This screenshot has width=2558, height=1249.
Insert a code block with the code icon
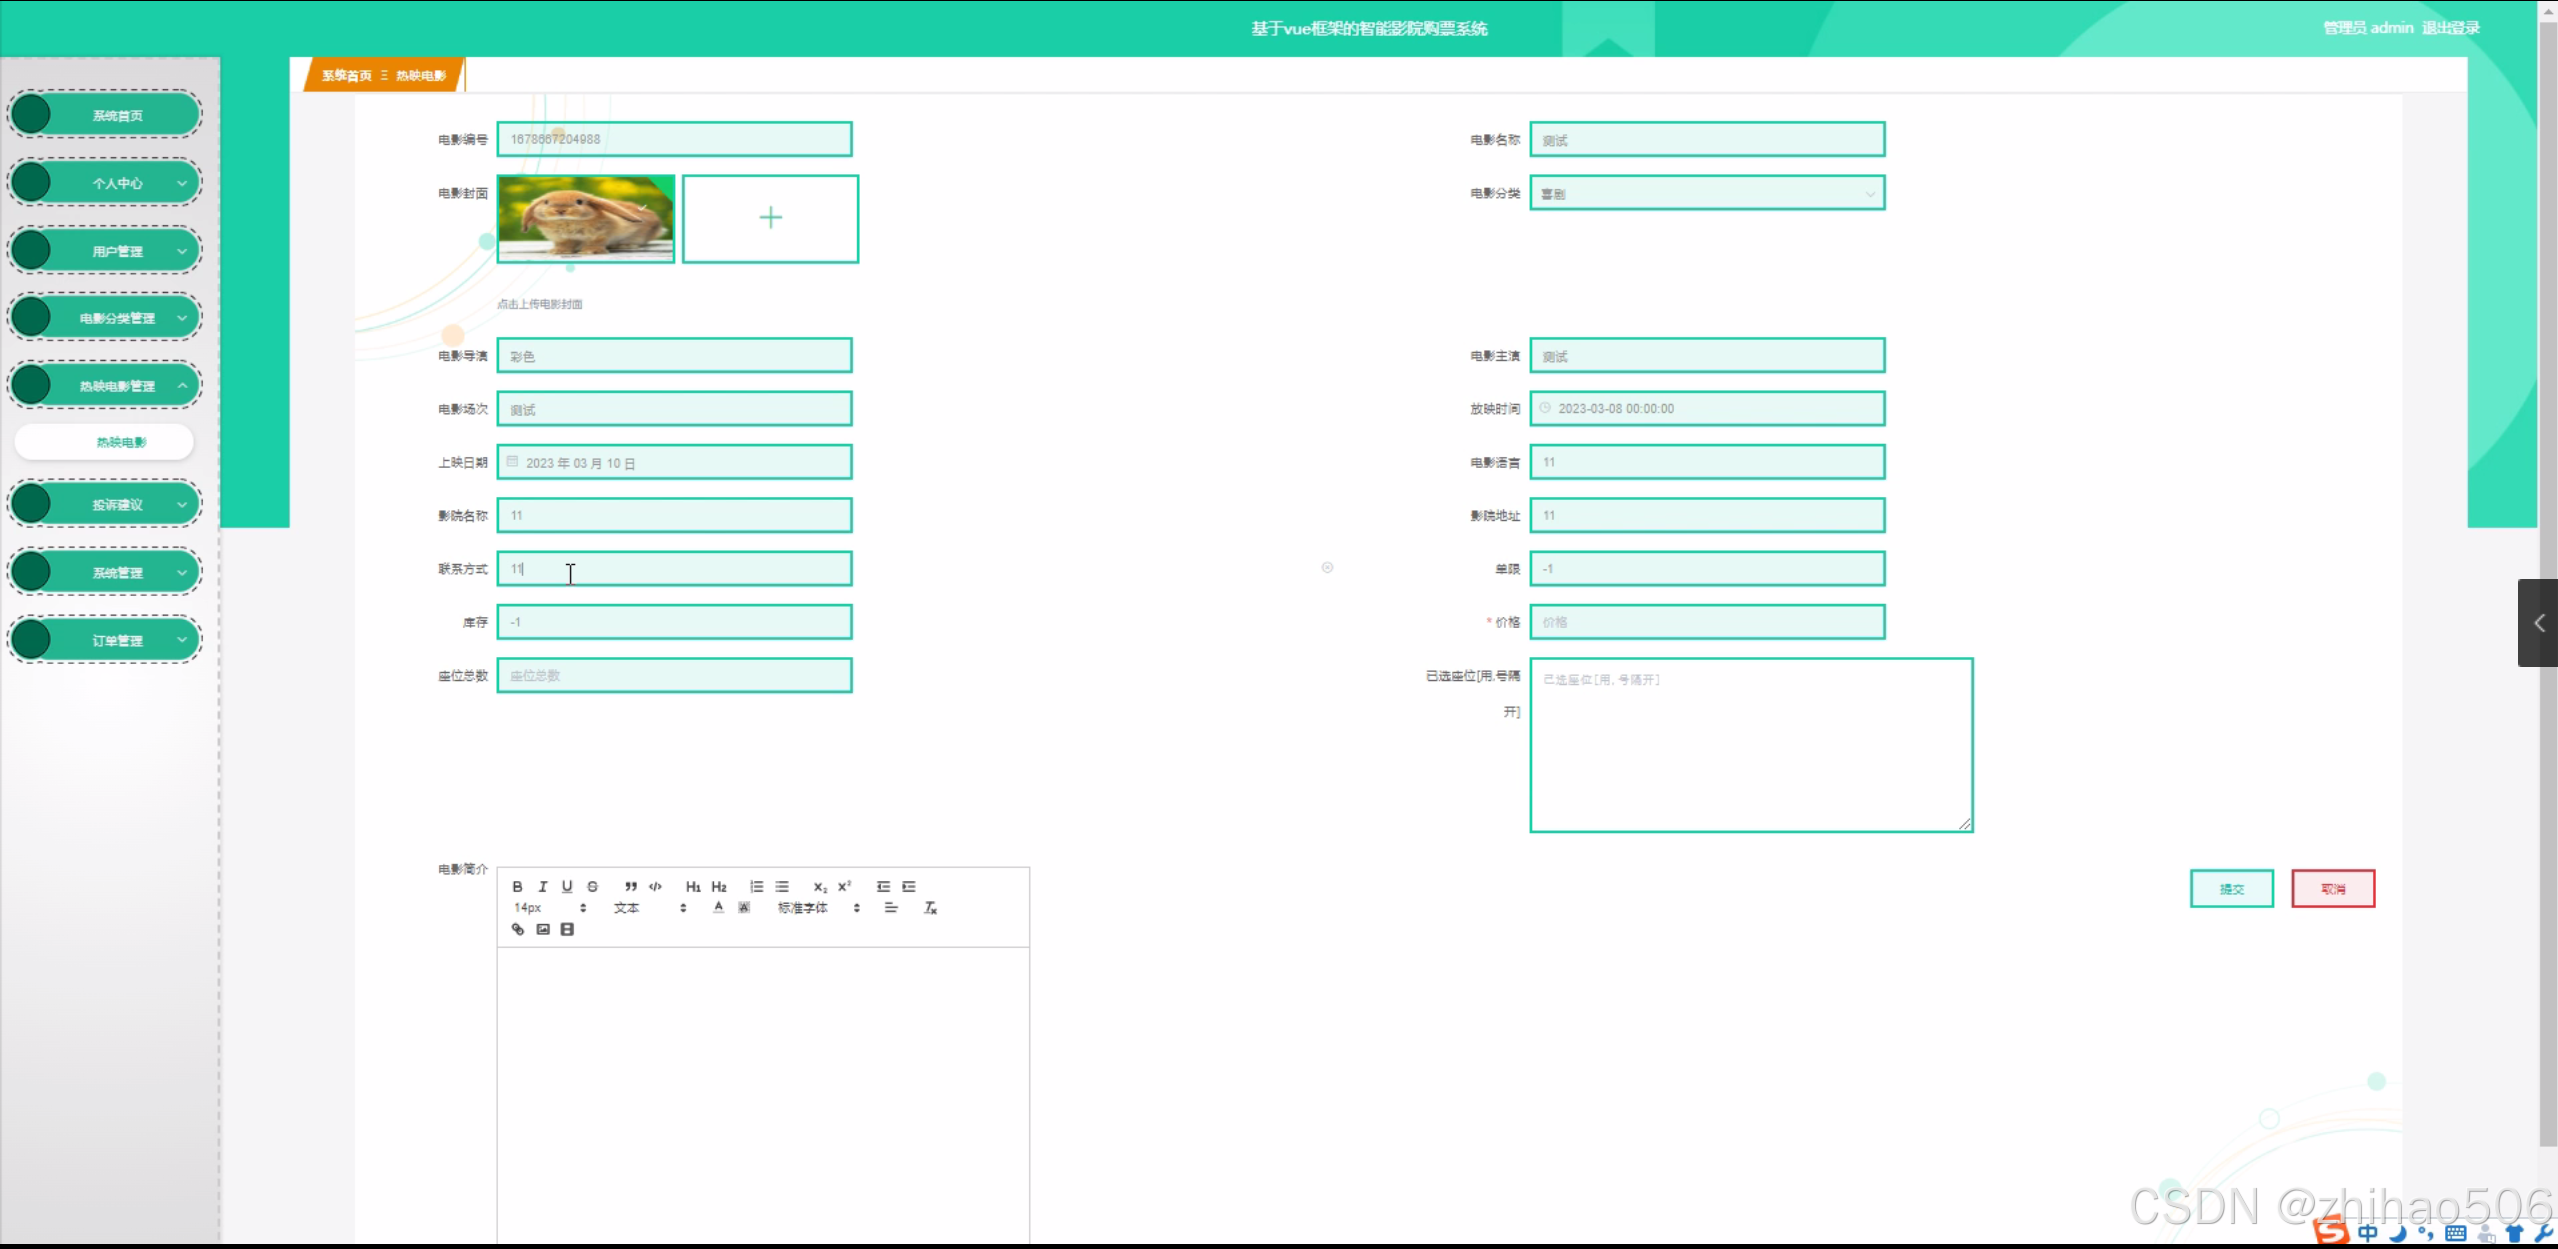pyautogui.click(x=655, y=886)
